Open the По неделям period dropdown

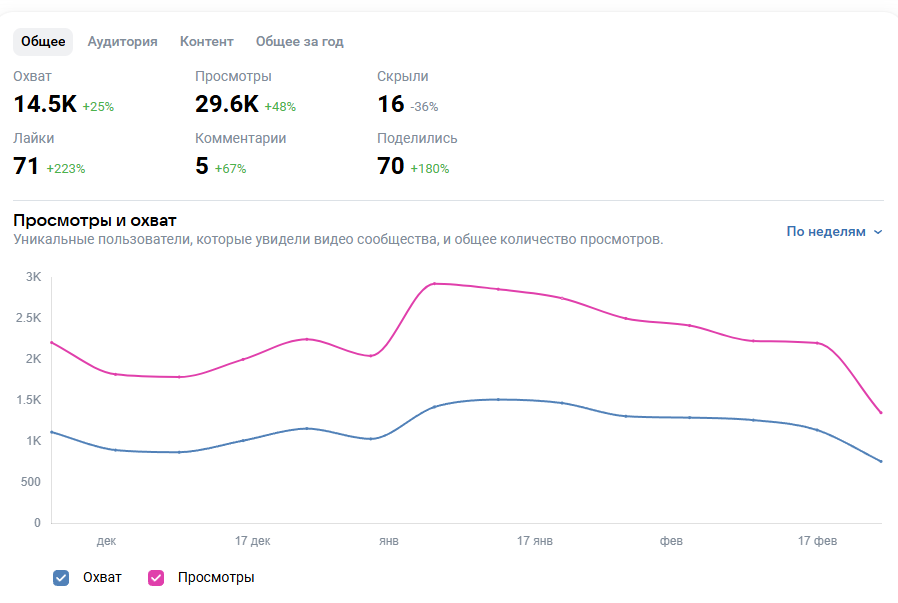tap(834, 231)
